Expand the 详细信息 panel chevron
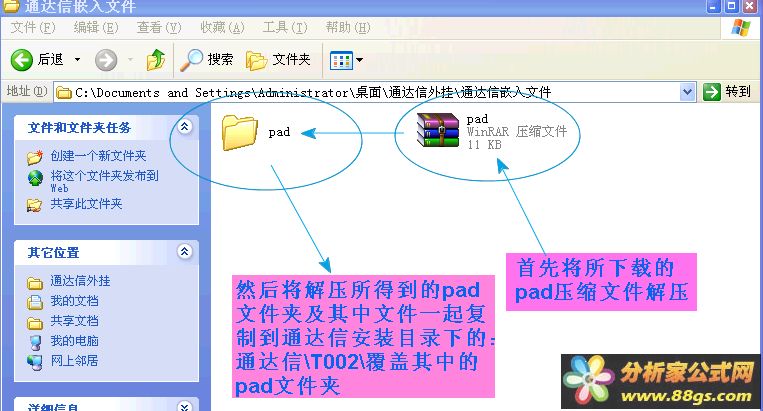The width and height of the screenshot is (763, 411). [x=185, y=406]
